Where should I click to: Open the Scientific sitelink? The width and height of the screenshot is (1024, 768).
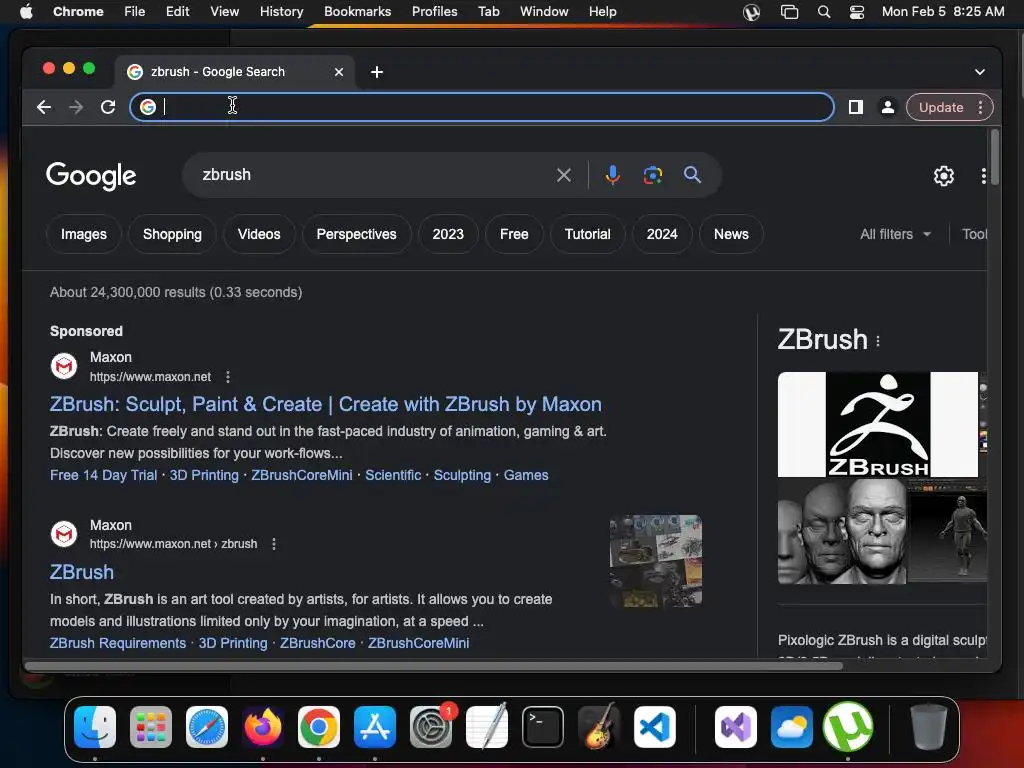click(x=393, y=475)
